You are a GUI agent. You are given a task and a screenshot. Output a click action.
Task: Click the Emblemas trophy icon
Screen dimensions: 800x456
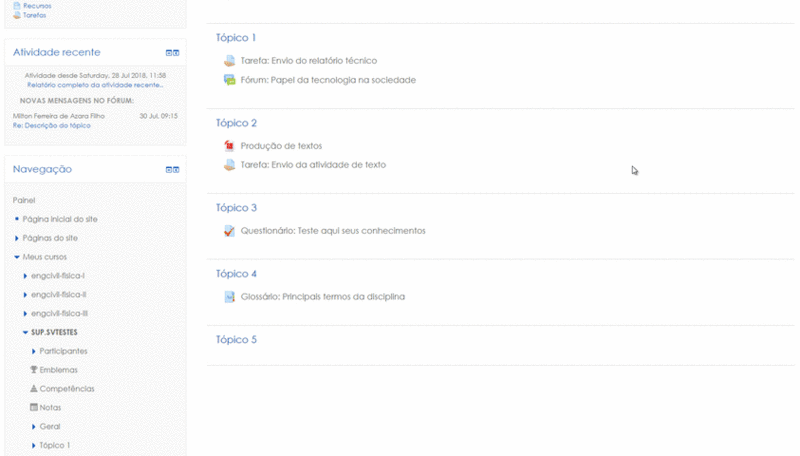click(x=34, y=370)
